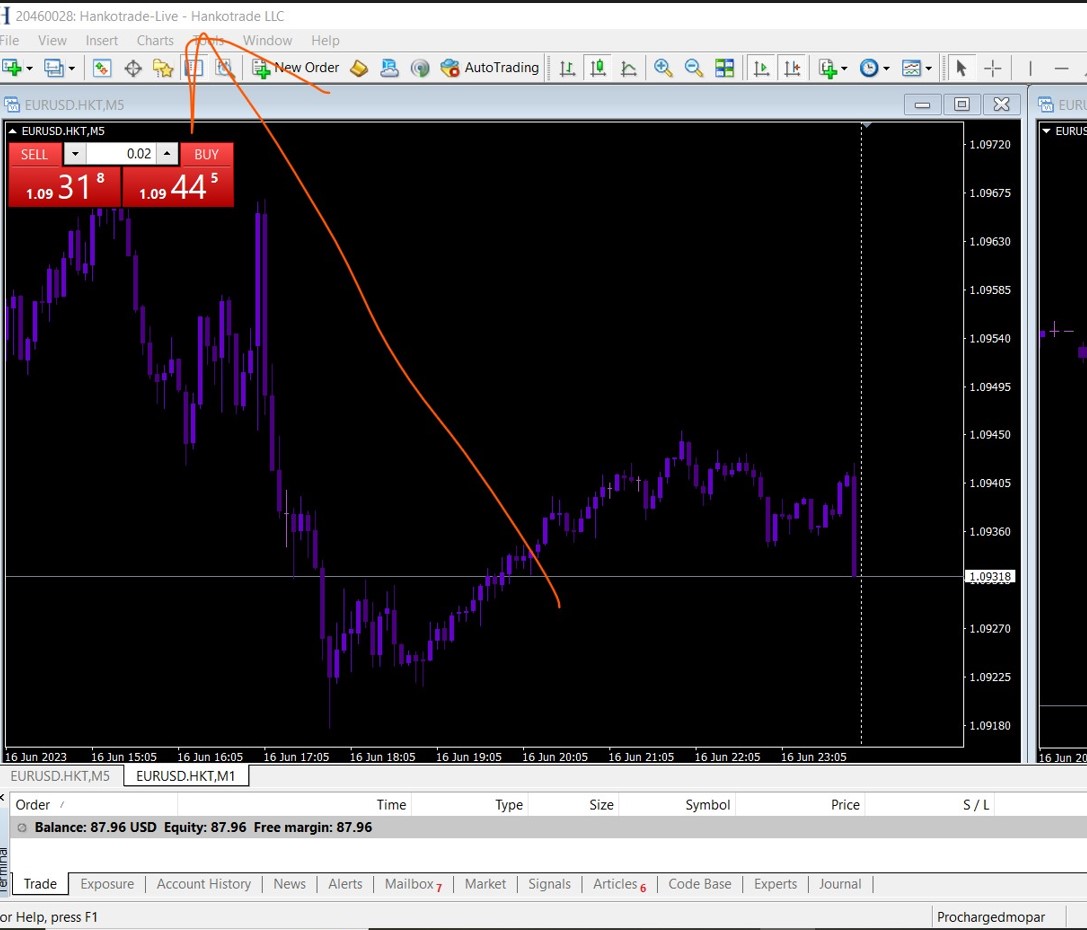Click the yellow MetaEditor icon
1087x930 pixels.
(x=359, y=68)
